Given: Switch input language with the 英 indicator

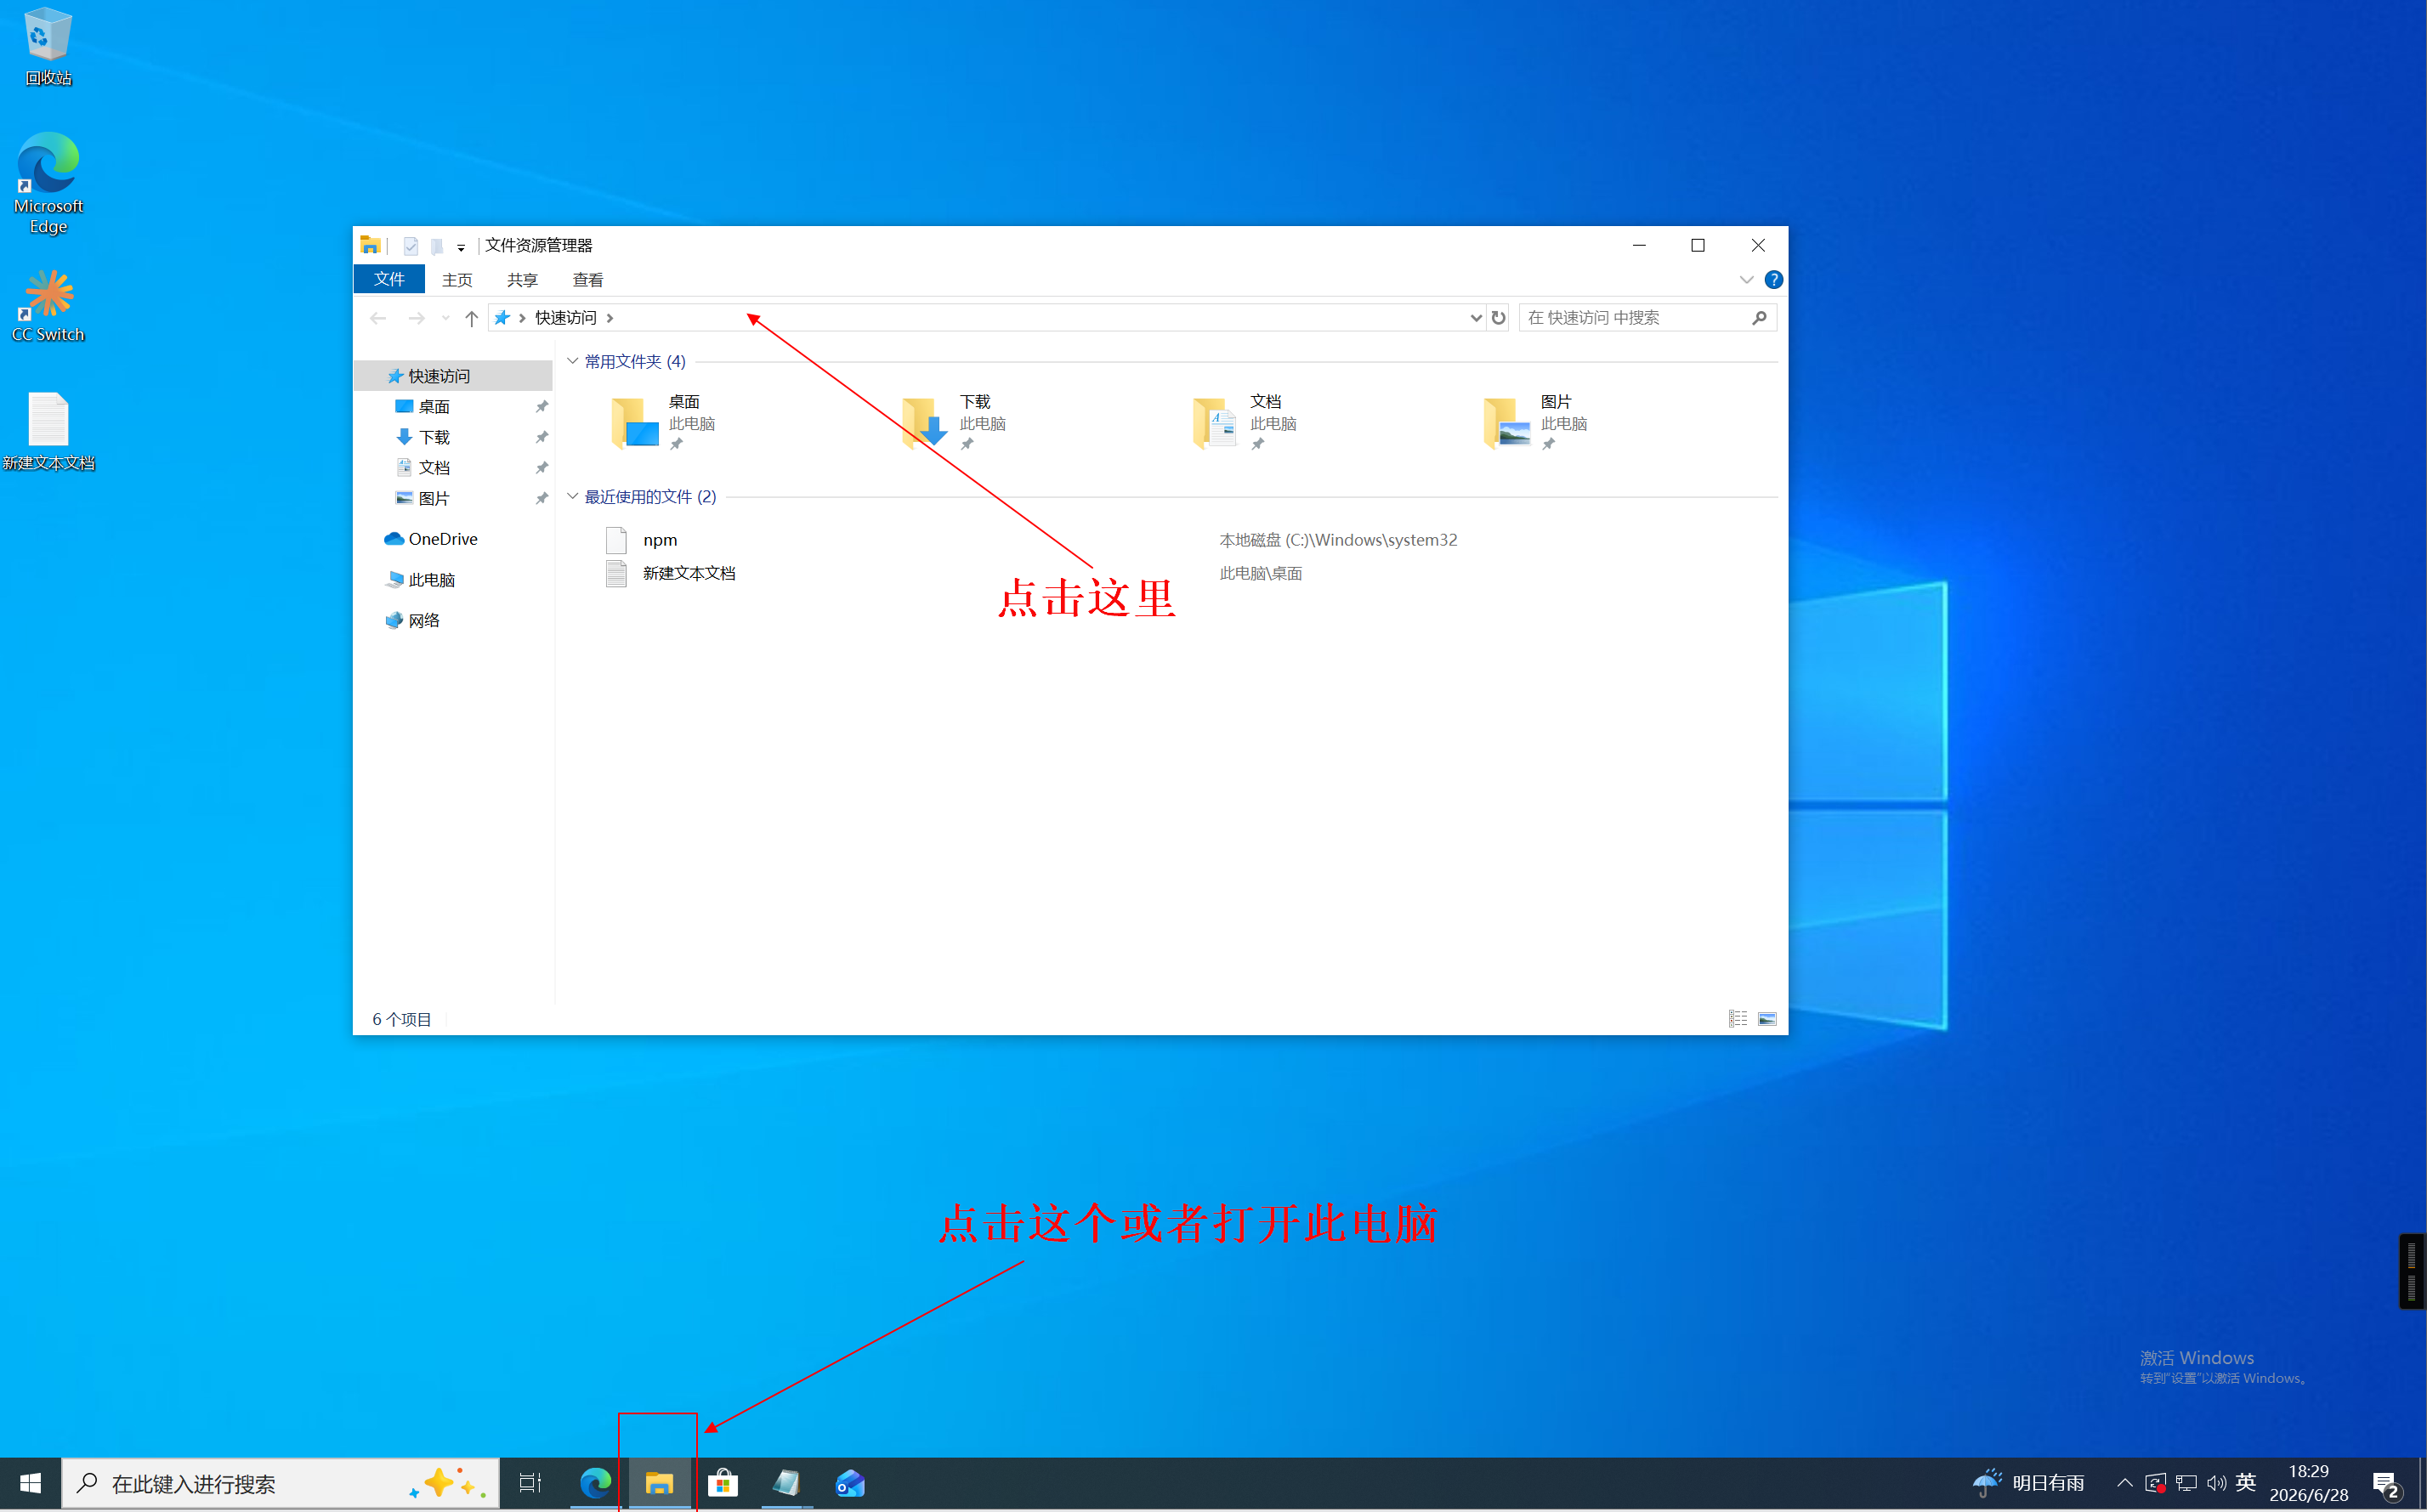Looking at the screenshot, I should coord(2246,1484).
